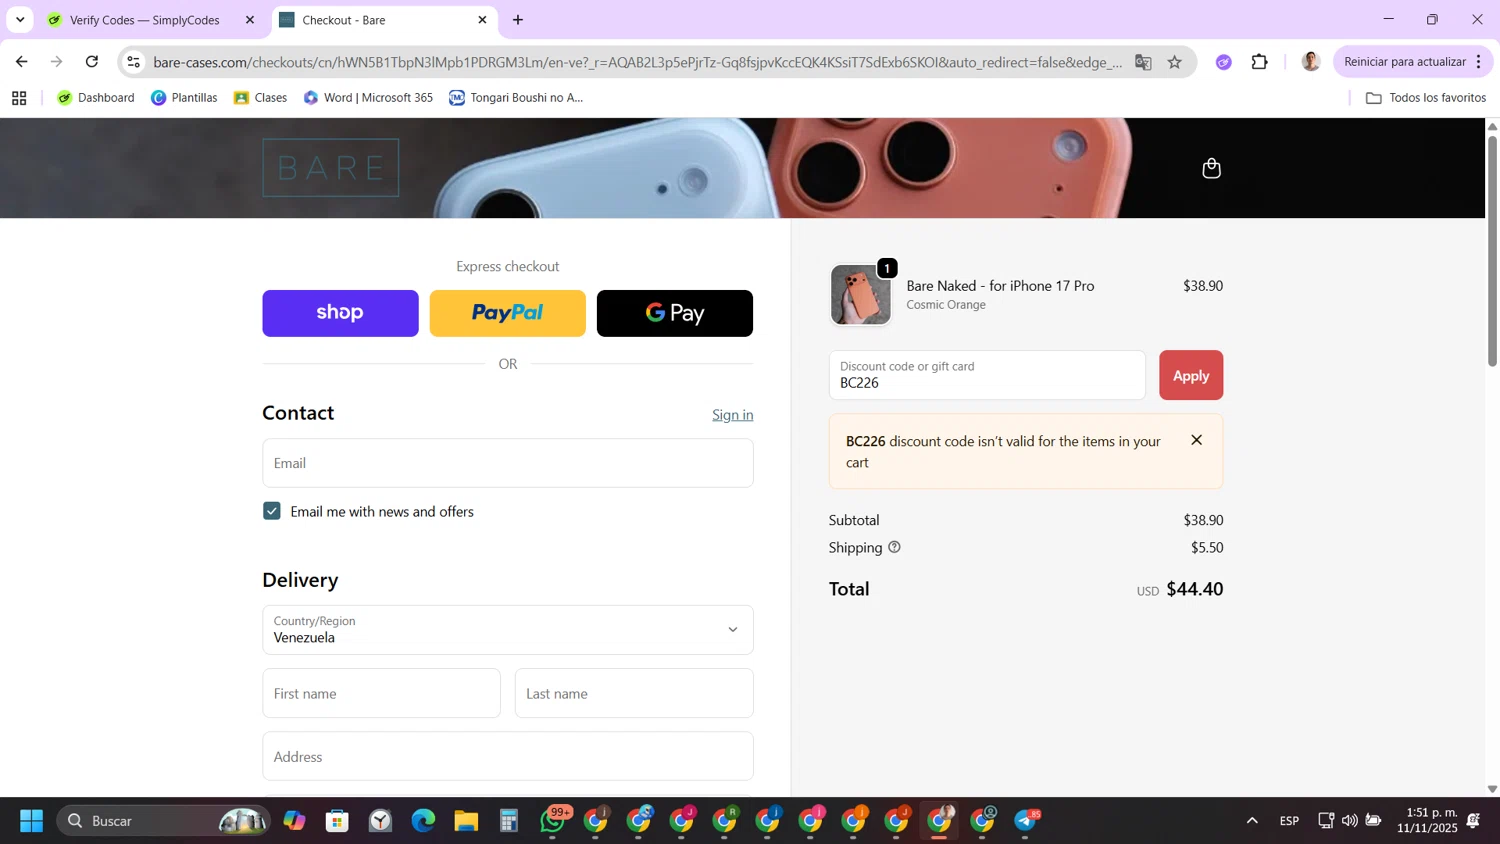
Task: Click the translate page icon
Action: 1143,62
